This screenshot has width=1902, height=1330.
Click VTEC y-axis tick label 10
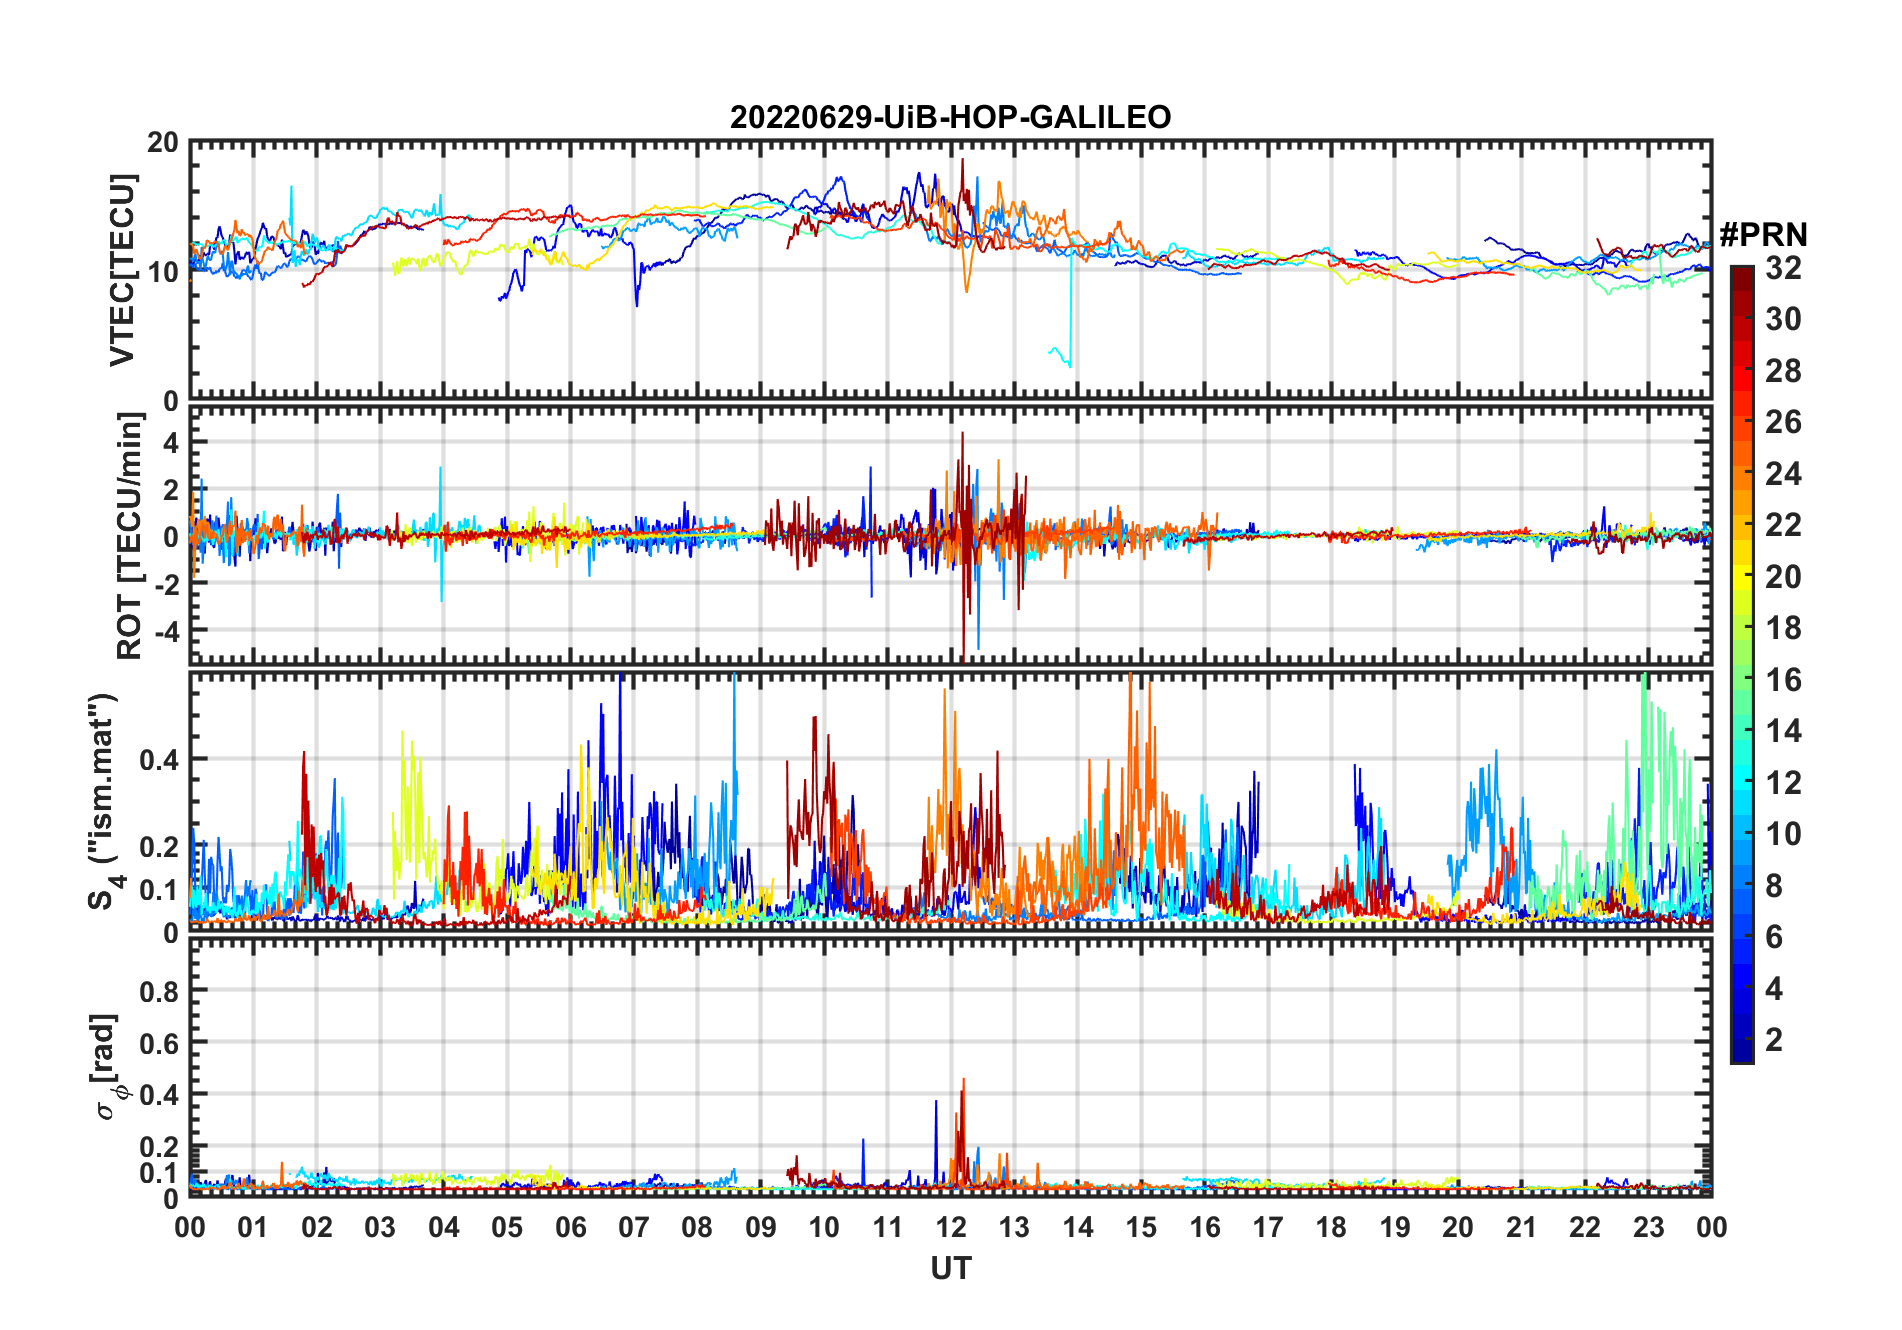(163, 271)
